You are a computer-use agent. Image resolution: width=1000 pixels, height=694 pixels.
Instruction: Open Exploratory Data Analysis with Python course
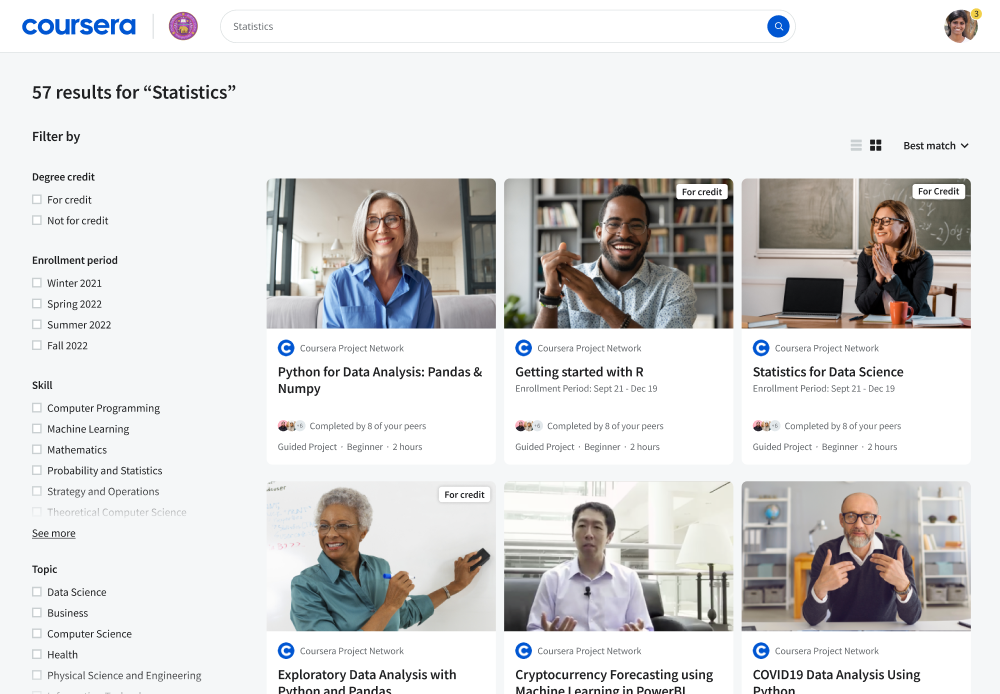pos(367,681)
